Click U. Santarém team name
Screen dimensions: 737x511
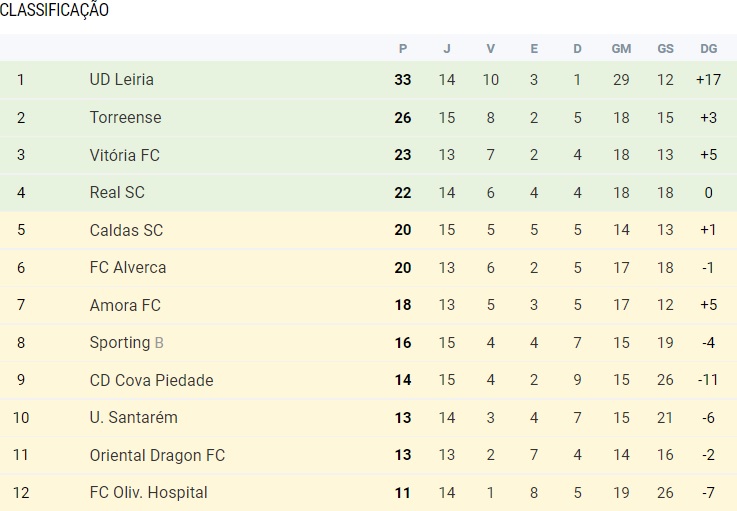click(133, 417)
